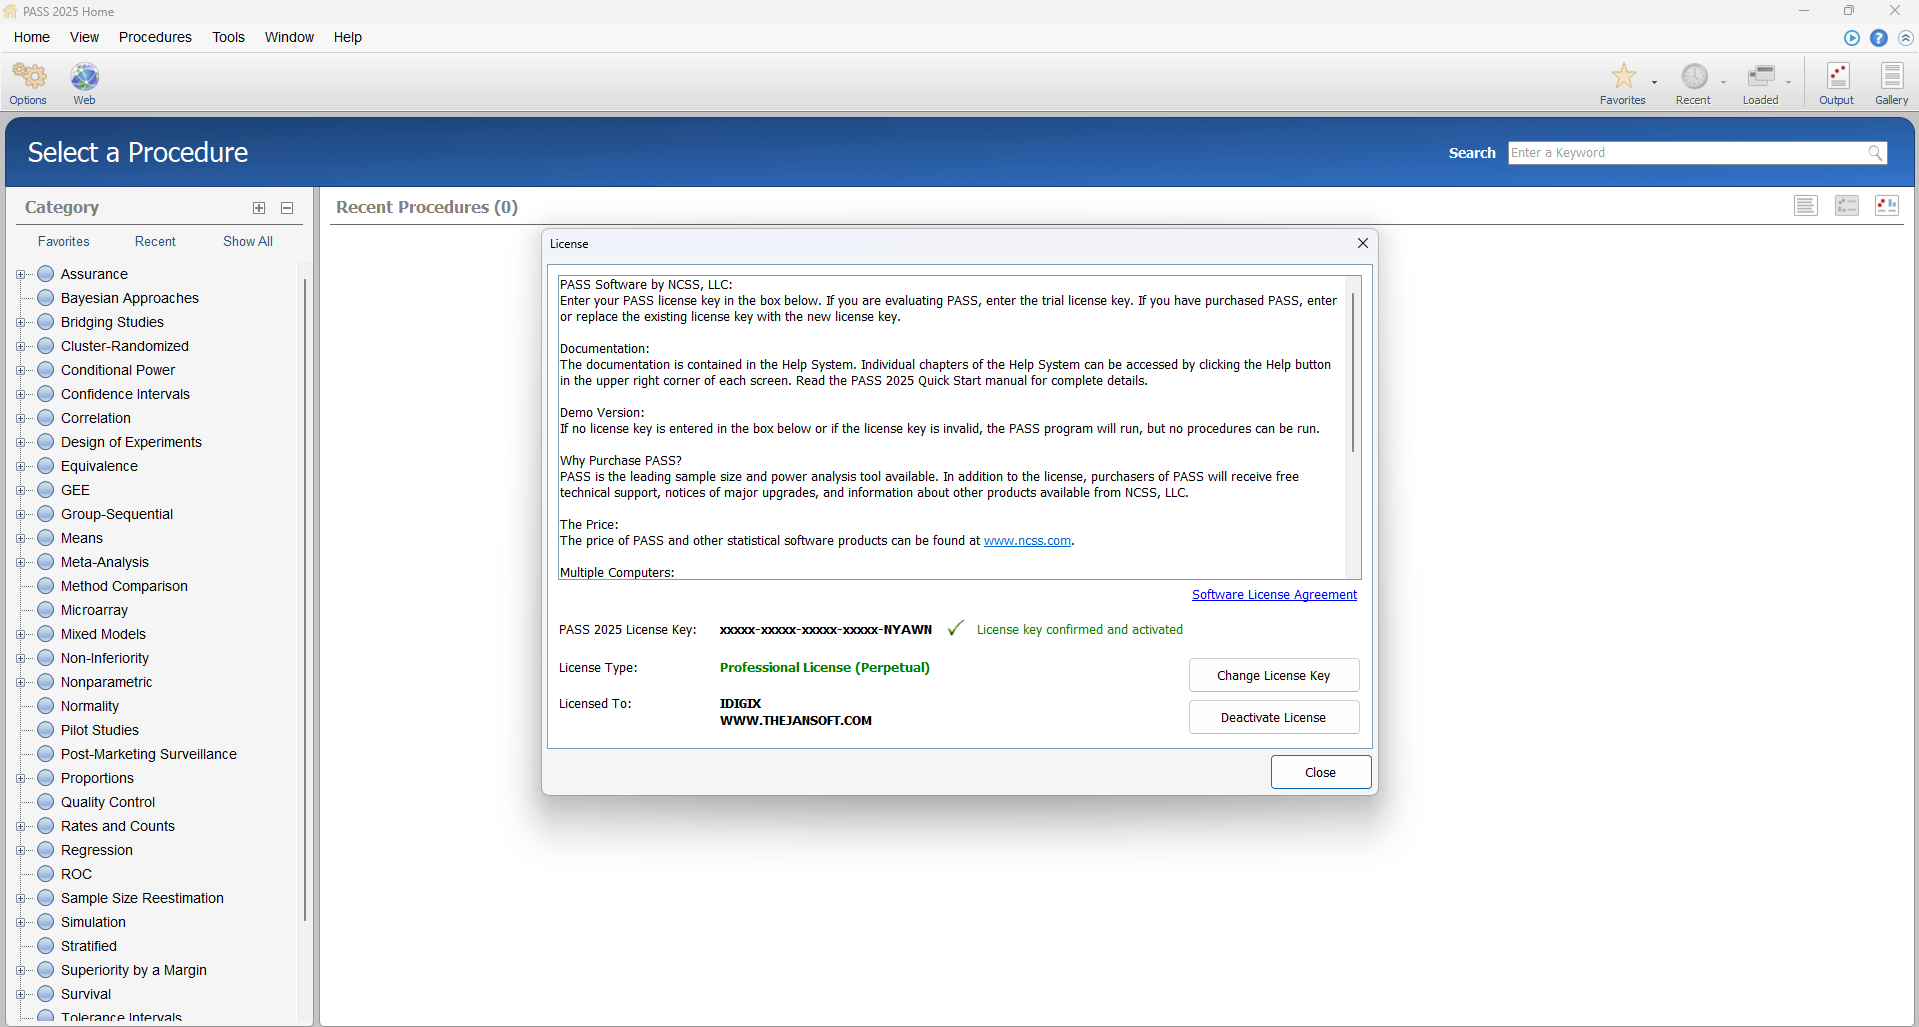Select Sample Size Reestimation category
Image resolution: width=1919 pixels, height=1027 pixels.
pos(142,898)
